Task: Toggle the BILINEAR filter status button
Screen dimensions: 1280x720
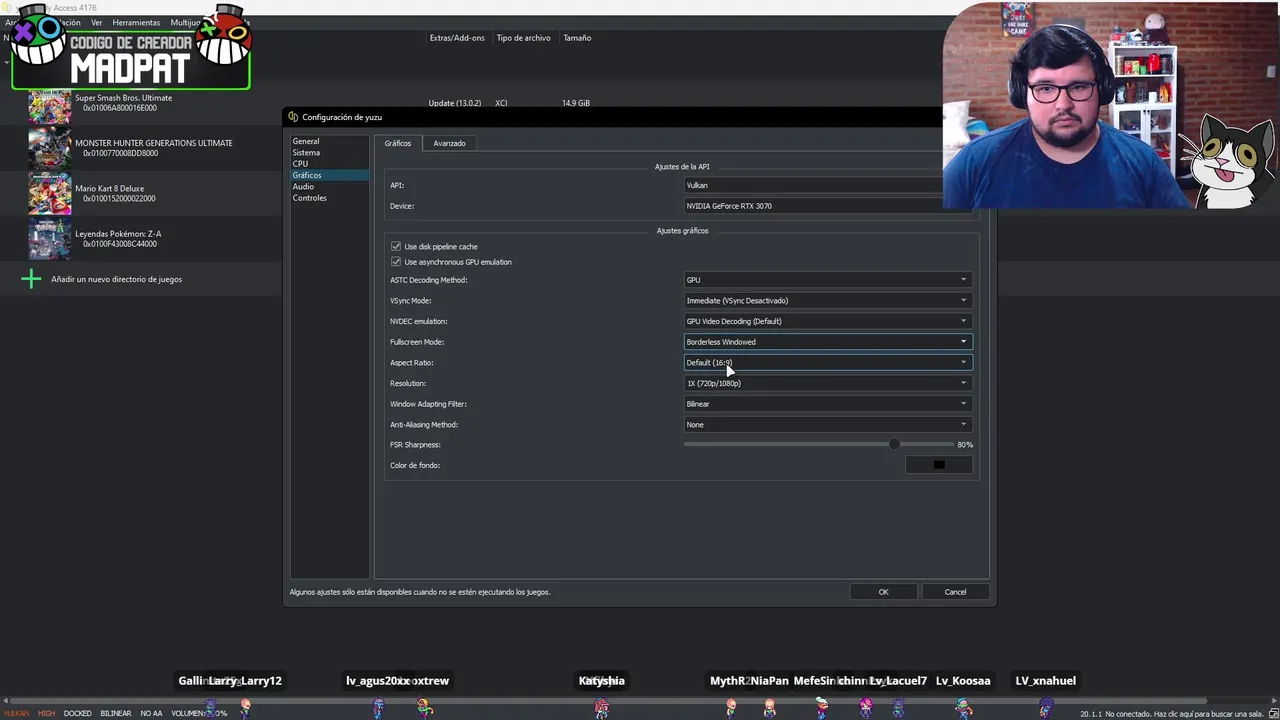Action: [116, 714]
